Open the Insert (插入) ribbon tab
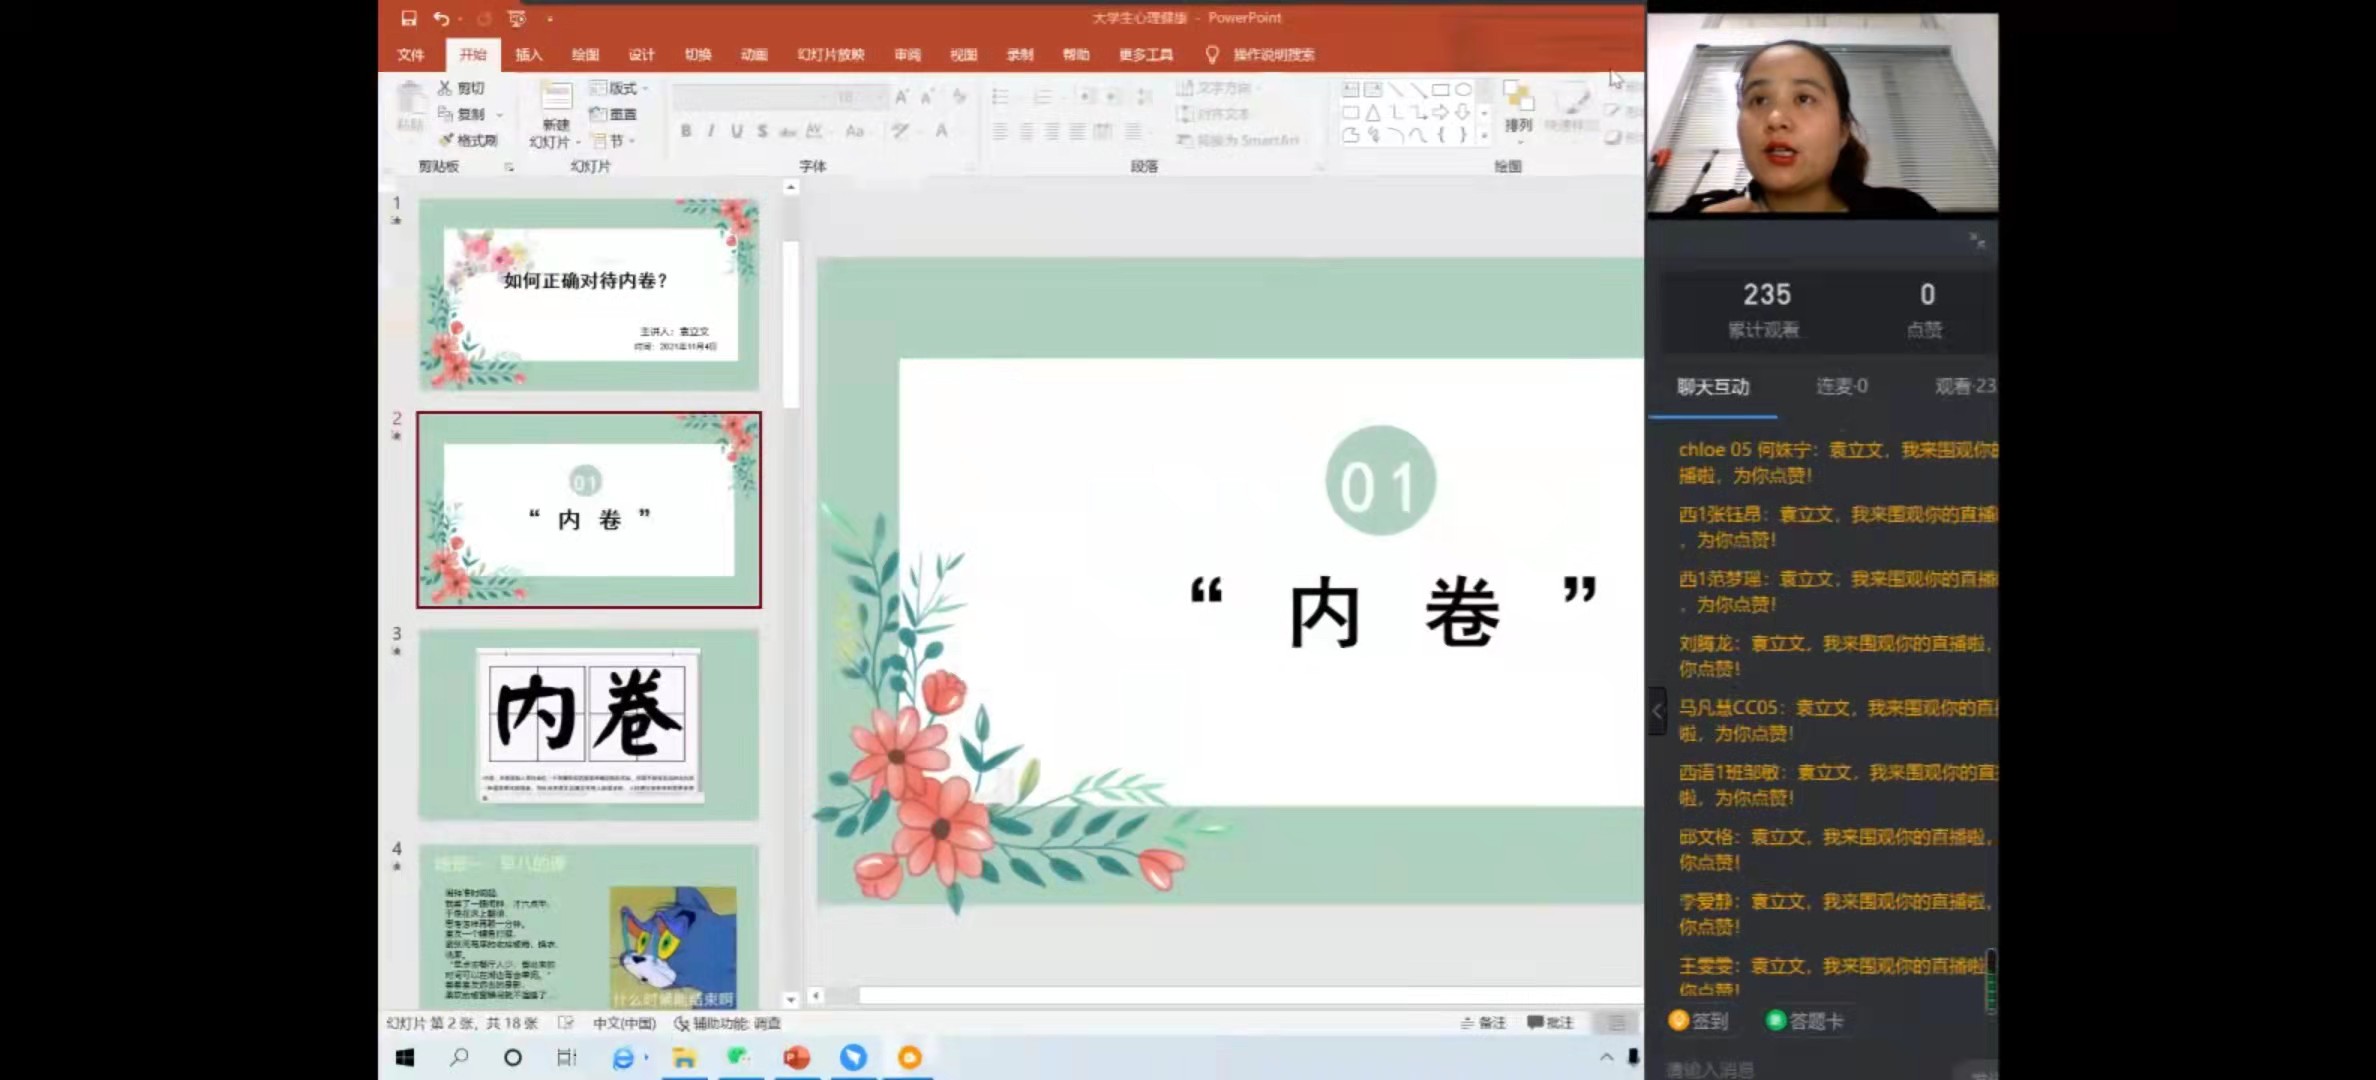 pyautogui.click(x=528, y=54)
